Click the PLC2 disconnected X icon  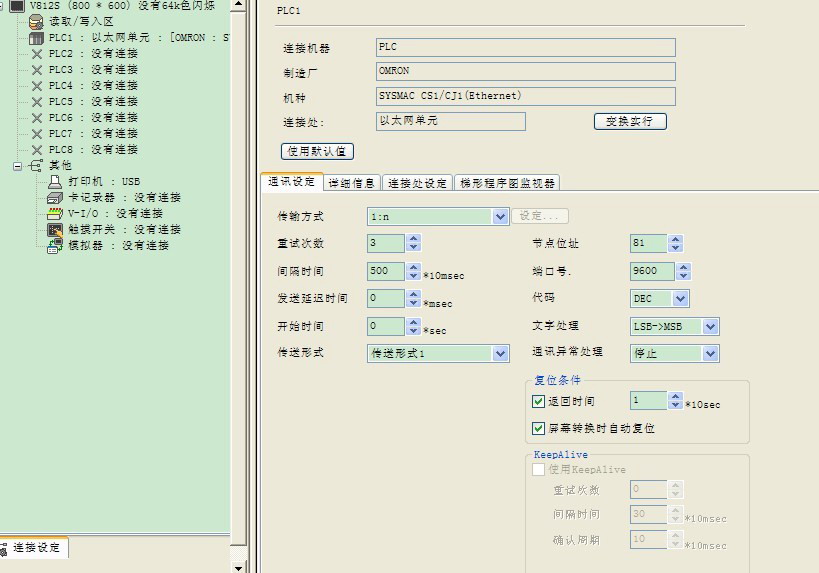(x=37, y=54)
